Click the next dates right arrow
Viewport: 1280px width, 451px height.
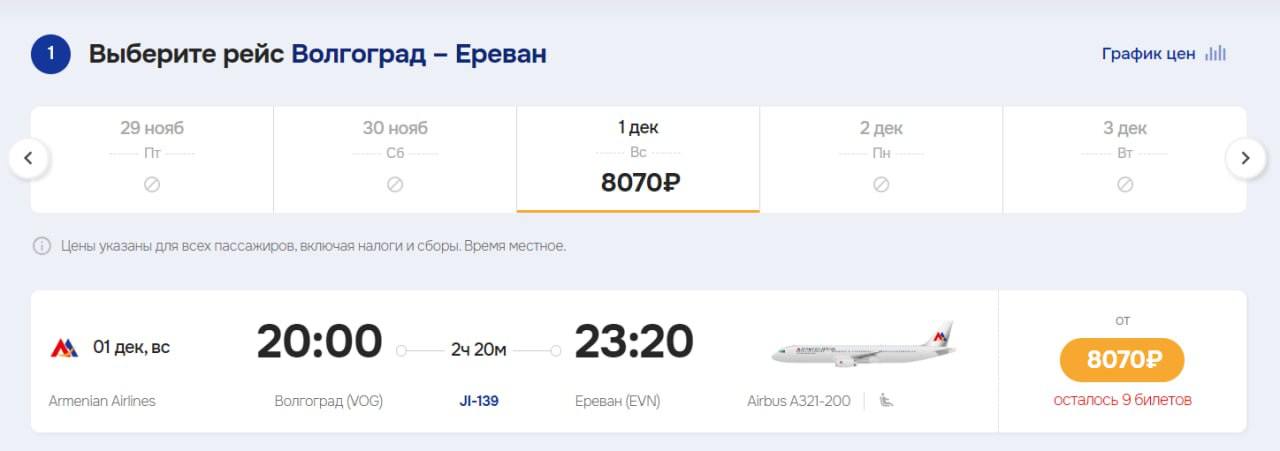click(x=1245, y=158)
